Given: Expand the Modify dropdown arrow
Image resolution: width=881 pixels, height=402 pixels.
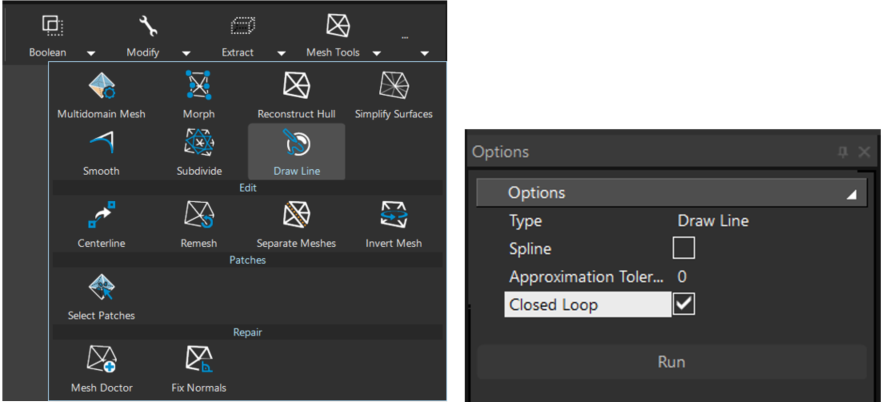Looking at the screenshot, I should [186, 53].
